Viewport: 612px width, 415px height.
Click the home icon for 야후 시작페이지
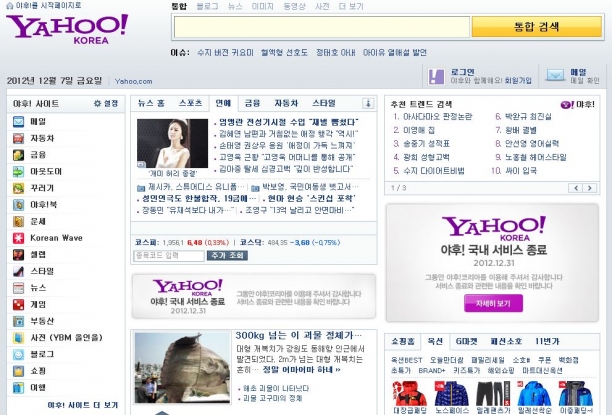click(x=10, y=5)
